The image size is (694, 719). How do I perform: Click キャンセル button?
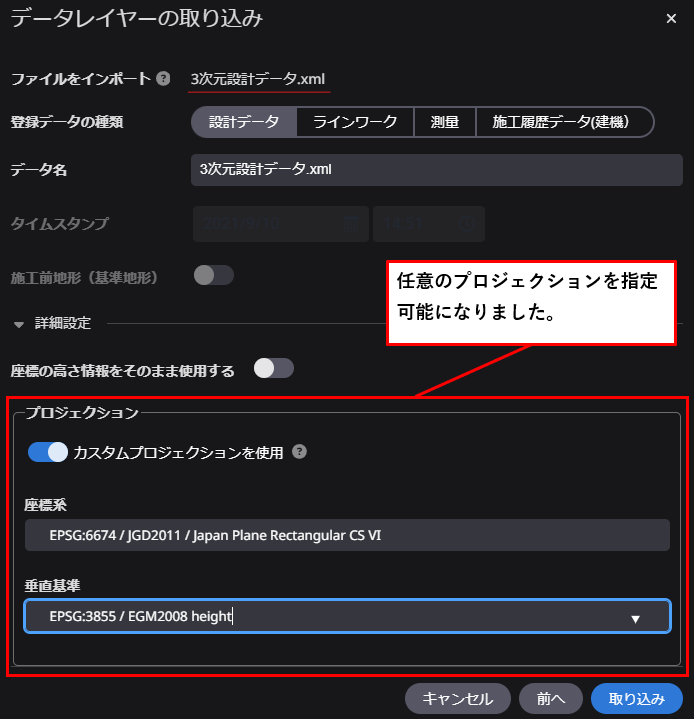point(458,699)
